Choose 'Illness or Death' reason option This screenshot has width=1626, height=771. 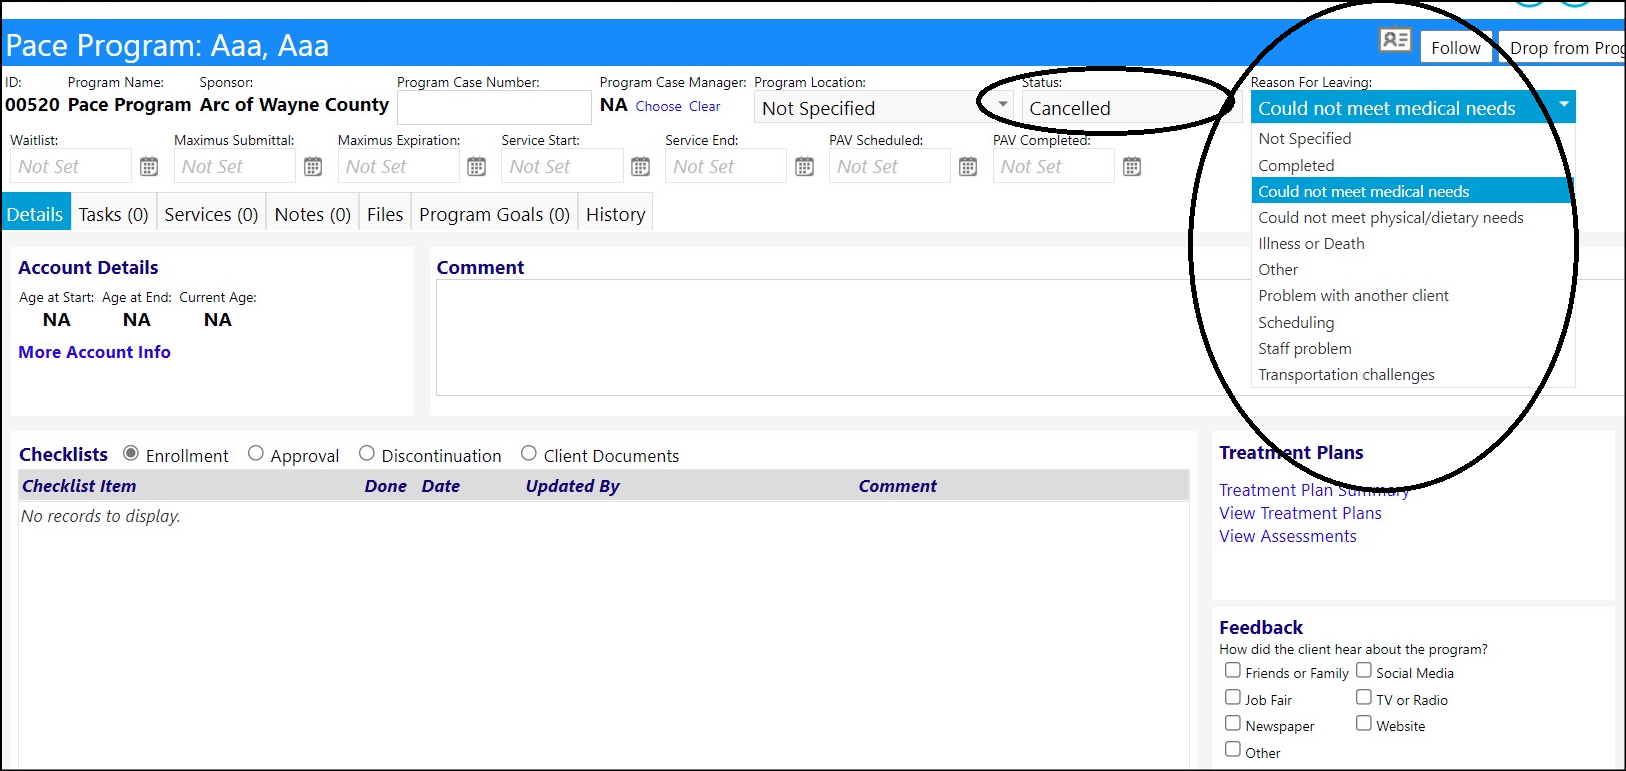[x=1413, y=243]
